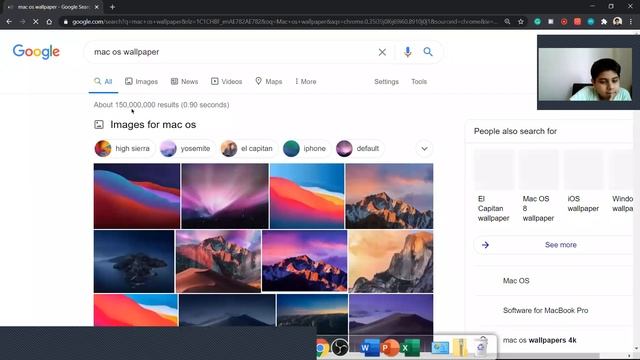Open the Big Sur dark red wave wallpaper thumbnail
This screenshot has height=360, width=640.
[x=137, y=196]
